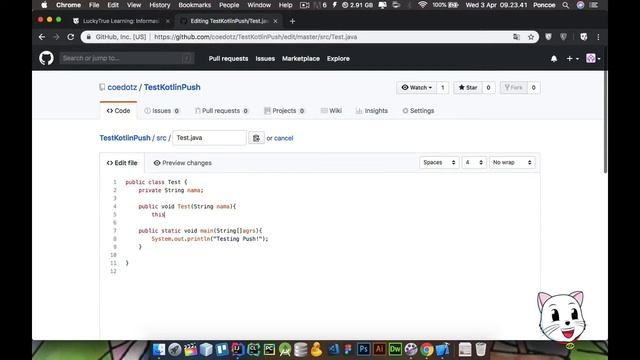Open Spotlight search in menu bar
The width and height of the screenshot is (640, 360).
tap(565, 5)
